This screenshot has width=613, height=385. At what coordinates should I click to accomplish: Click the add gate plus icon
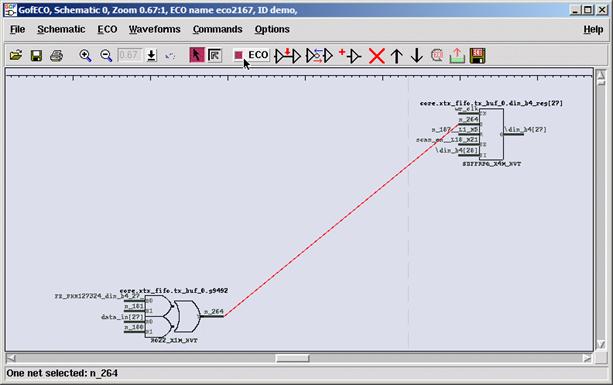(350, 56)
